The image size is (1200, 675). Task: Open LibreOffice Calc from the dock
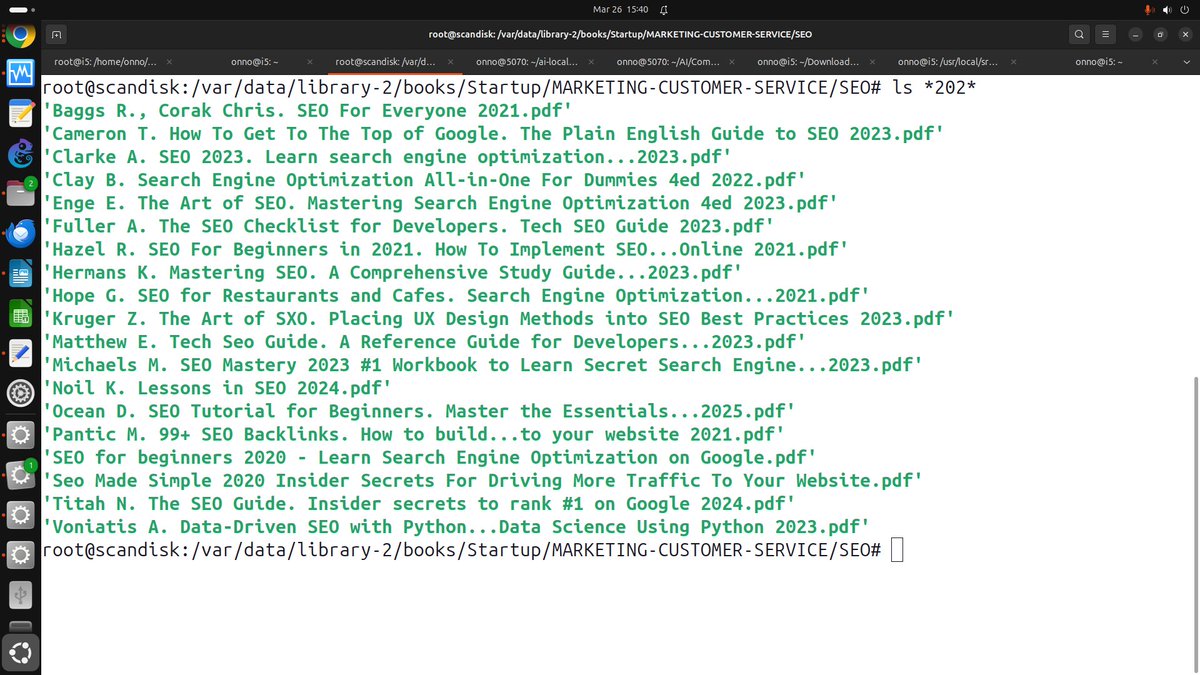(x=20, y=314)
